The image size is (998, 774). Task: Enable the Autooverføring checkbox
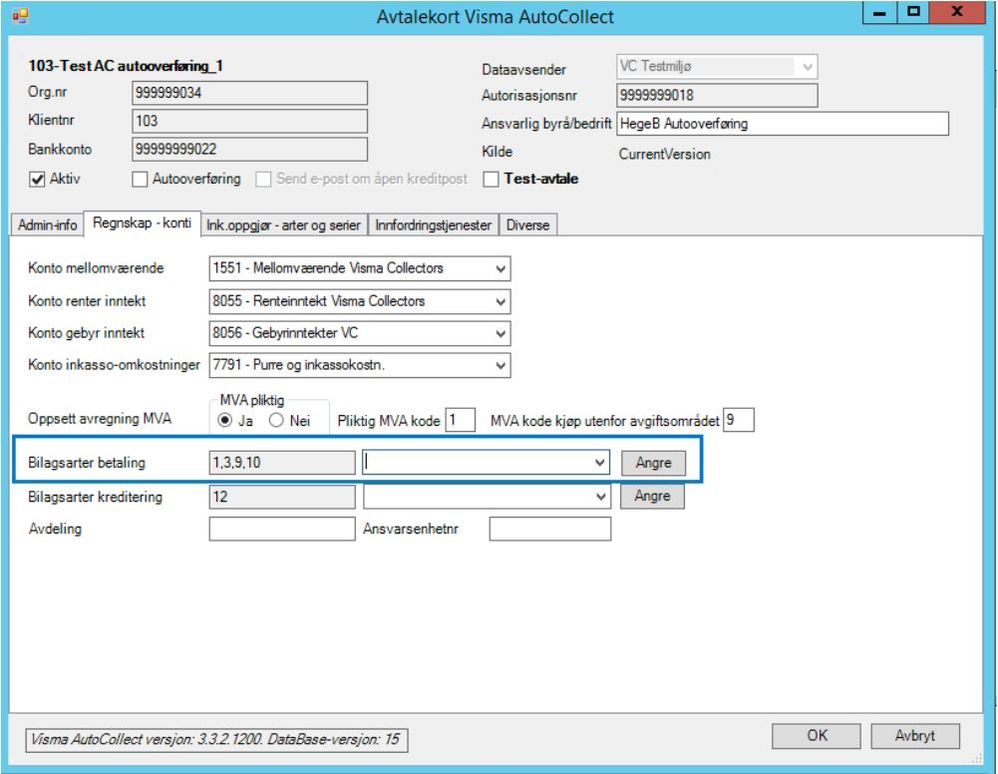[139, 179]
